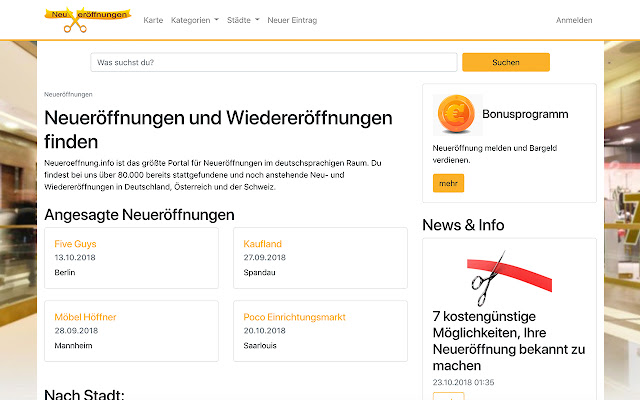Click the date 13.10.2018 under Five Guys
Image resolution: width=640 pixels, height=400 pixels.
click(75, 258)
